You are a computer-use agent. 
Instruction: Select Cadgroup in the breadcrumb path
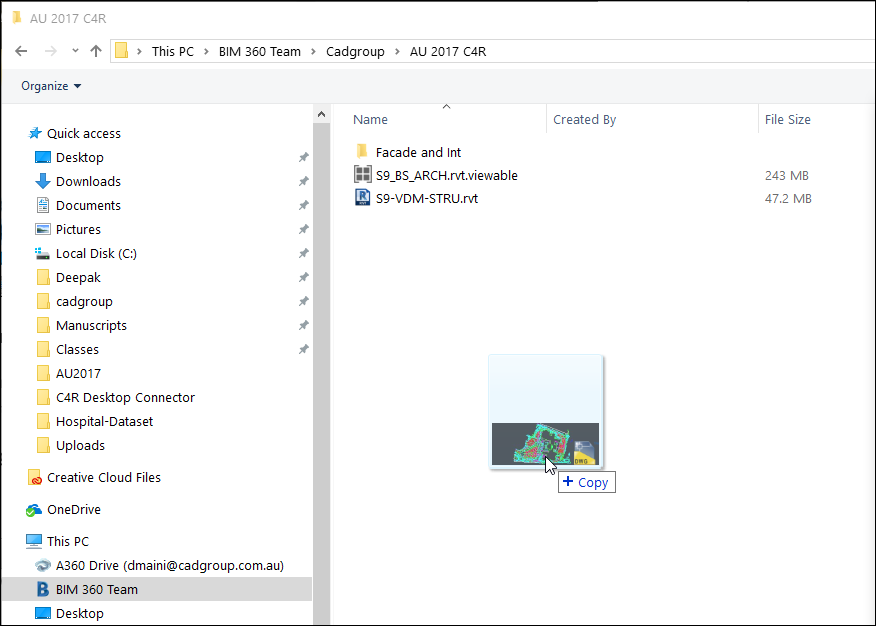point(355,51)
